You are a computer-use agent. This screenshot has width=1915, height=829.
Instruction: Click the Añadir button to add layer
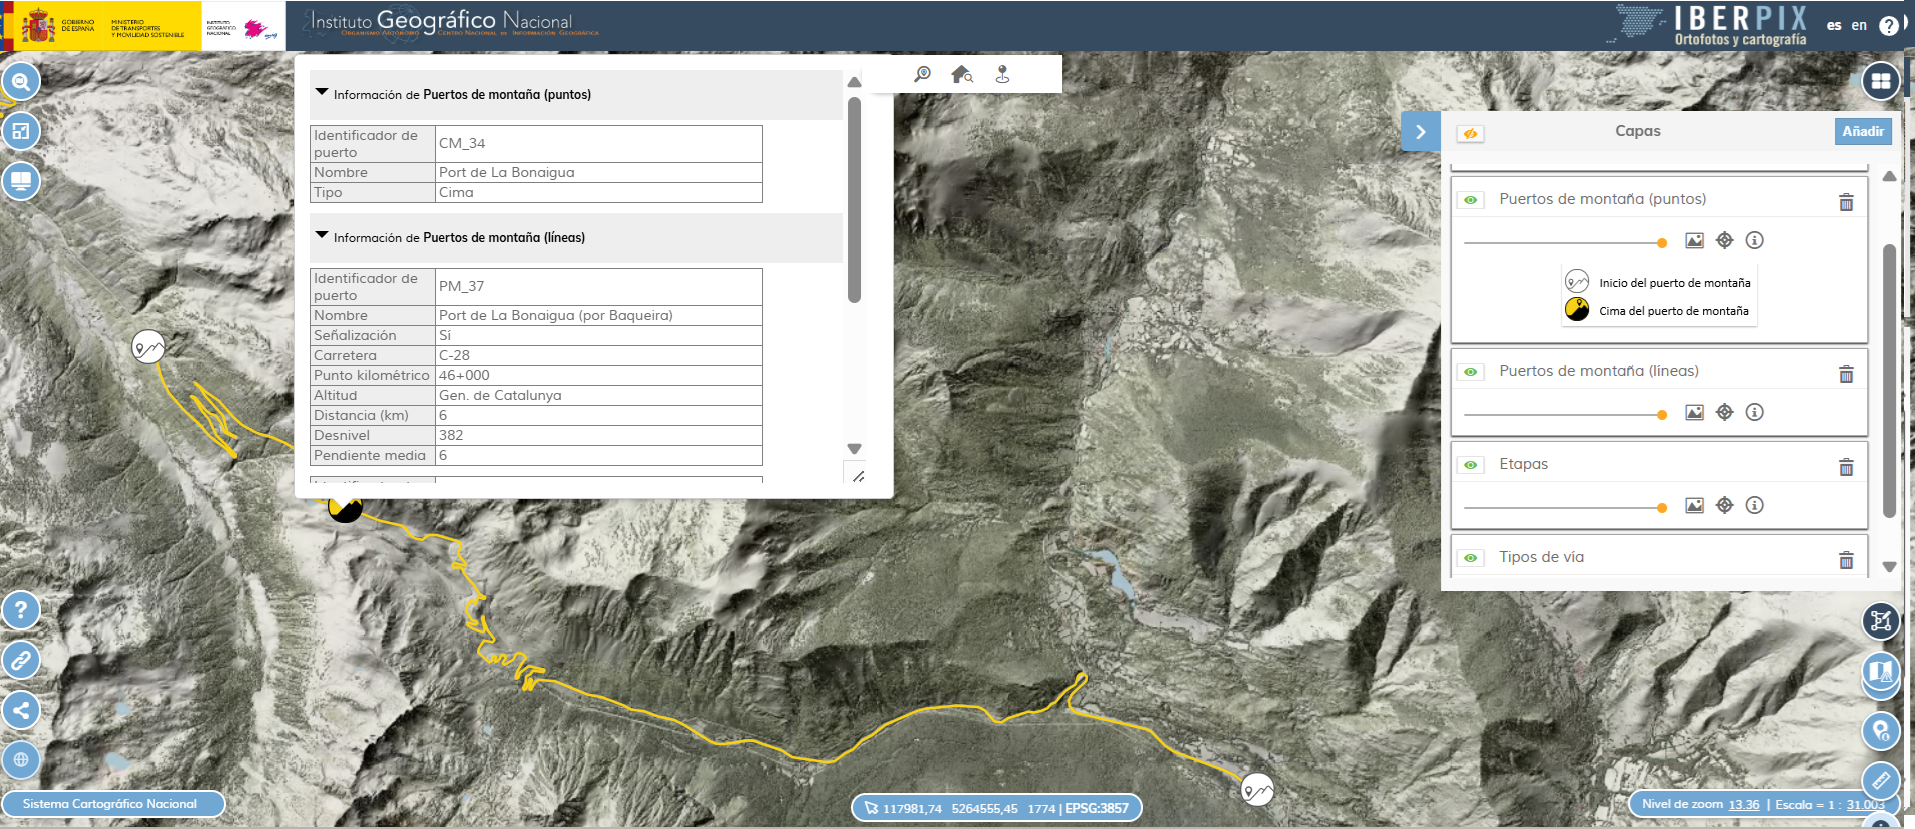click(1862, 131)
